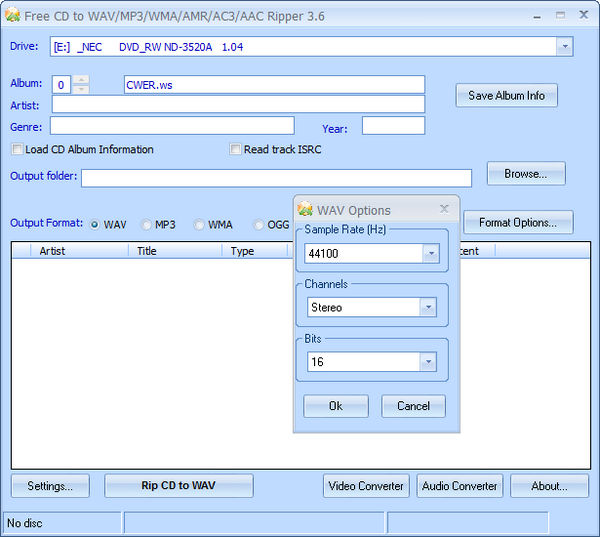Click the Artist column header
The width and height of the screenshot is (600, 537).
pos(52,251)
